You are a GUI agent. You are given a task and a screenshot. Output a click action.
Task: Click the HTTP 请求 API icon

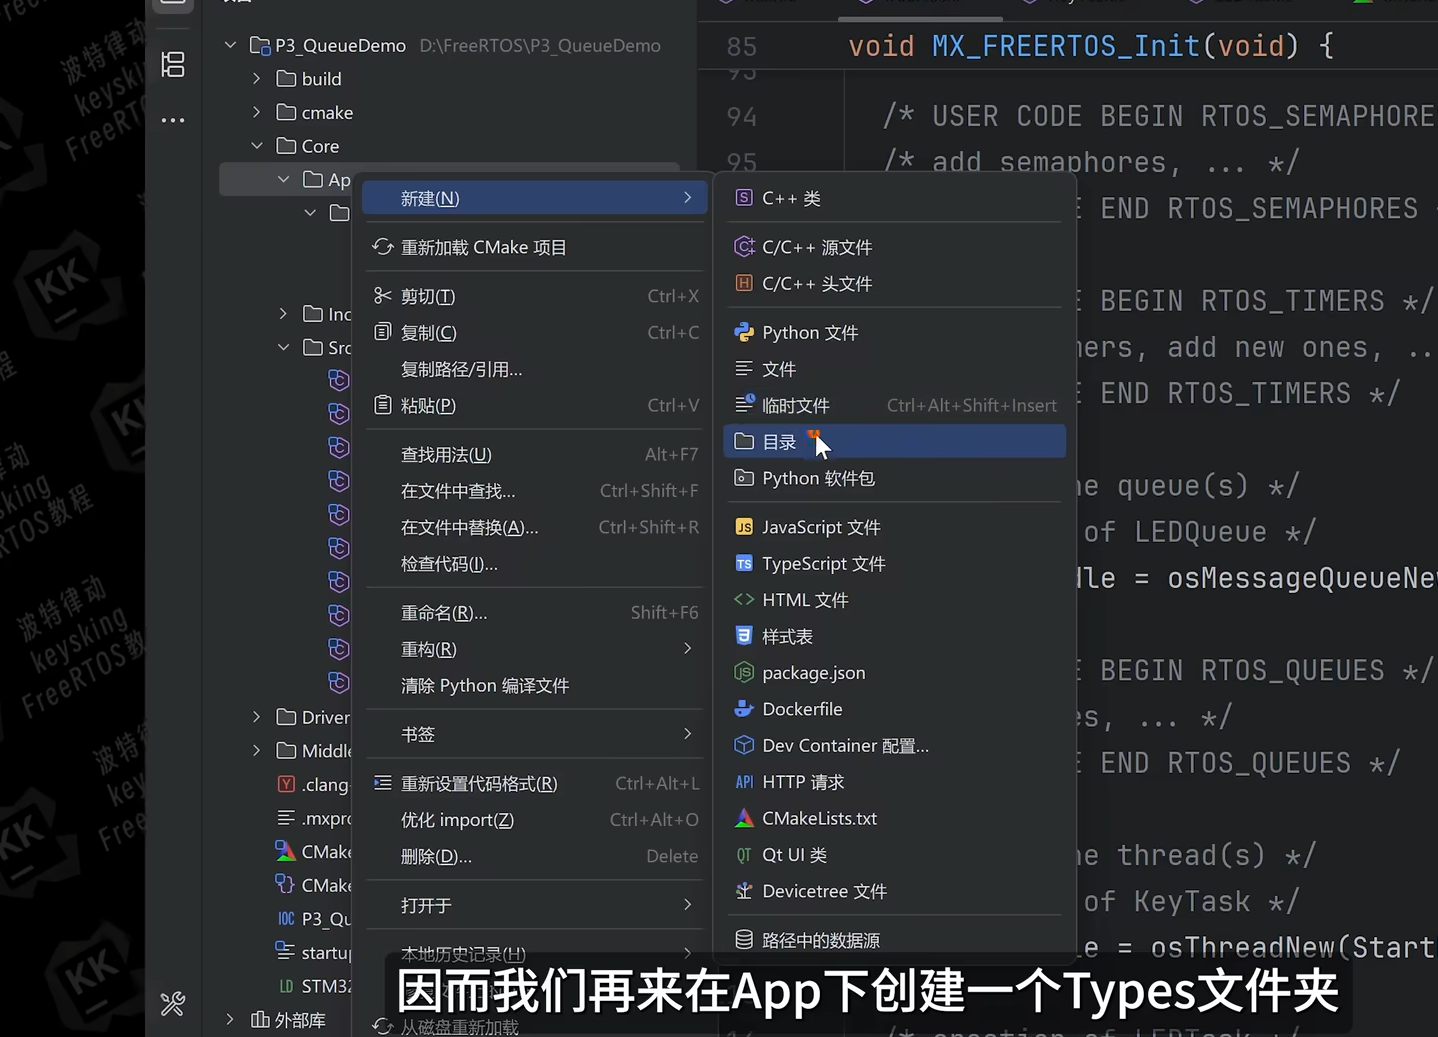[744, 782]
